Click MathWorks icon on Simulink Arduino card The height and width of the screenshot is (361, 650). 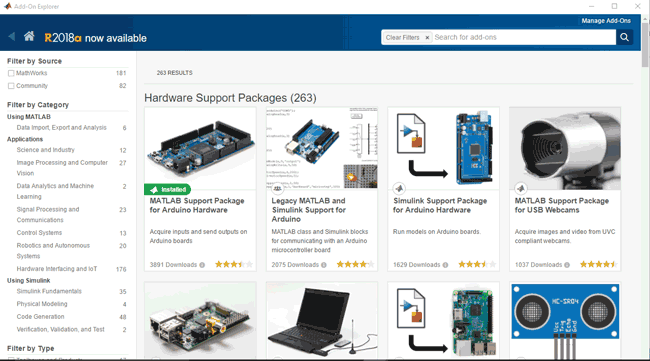399,189
